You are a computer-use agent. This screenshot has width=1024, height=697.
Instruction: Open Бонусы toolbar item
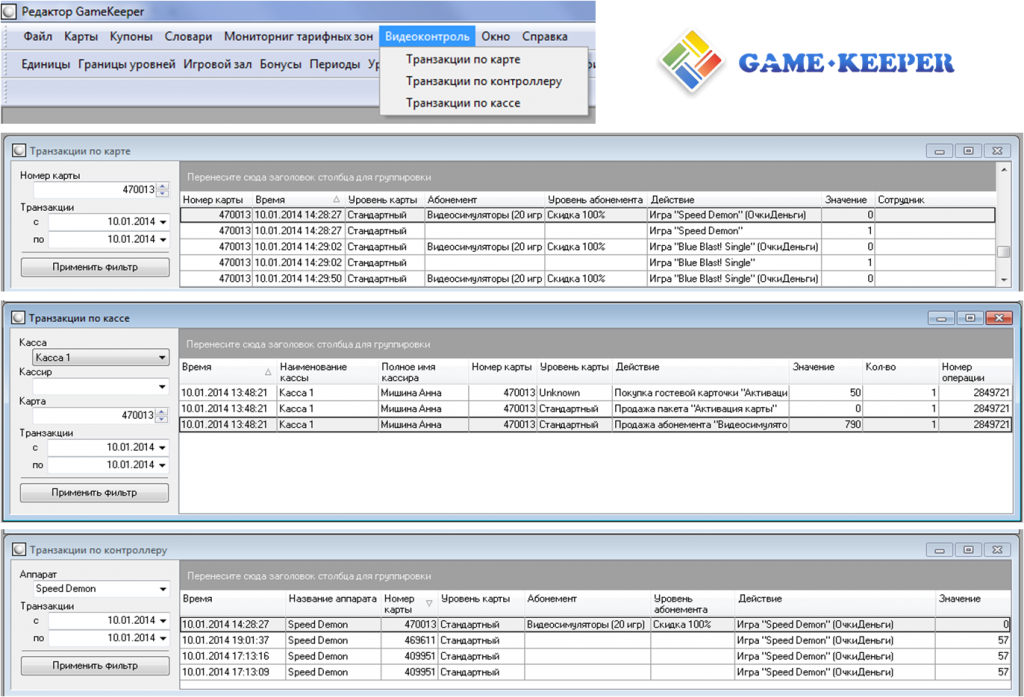[x=281, y=64]
